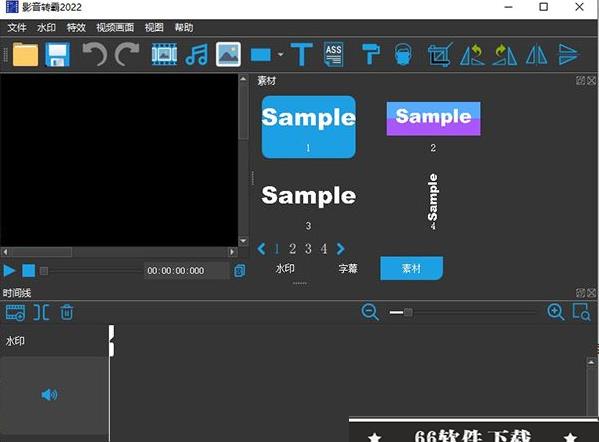The height and width of the screenshot is (442, 599).
Task: Select the text T watermark tool
Action: point(301,55)
